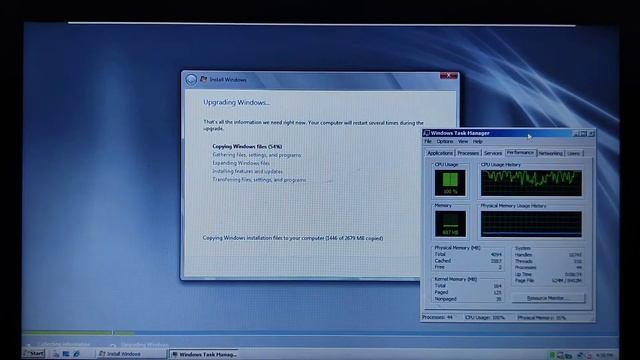Click the 'Upgrading Windows...' heading
640x360 pixels.
(236, 102)
